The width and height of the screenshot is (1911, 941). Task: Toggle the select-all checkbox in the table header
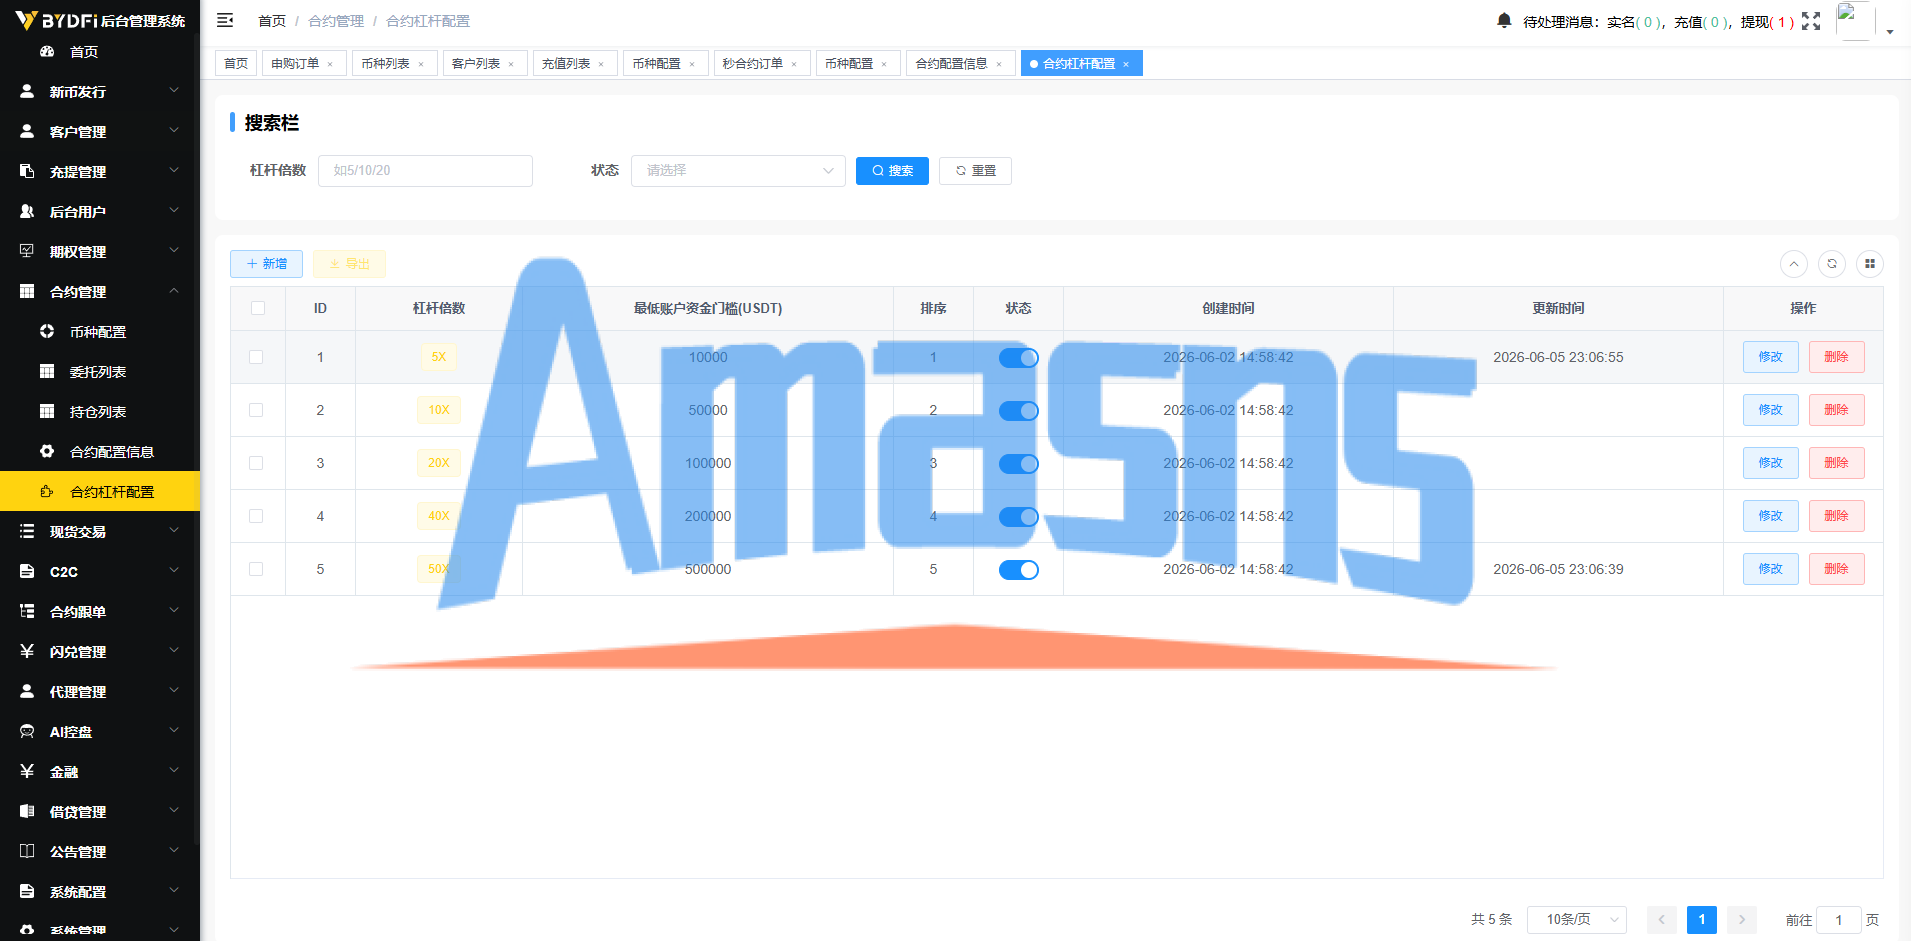point(258,308)
